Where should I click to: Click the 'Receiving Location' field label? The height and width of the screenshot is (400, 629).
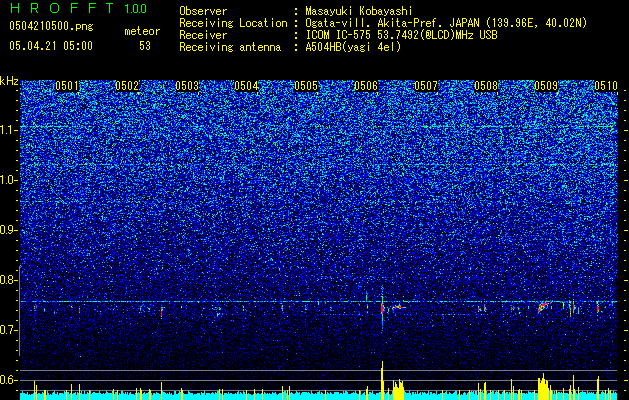[233, 23]
